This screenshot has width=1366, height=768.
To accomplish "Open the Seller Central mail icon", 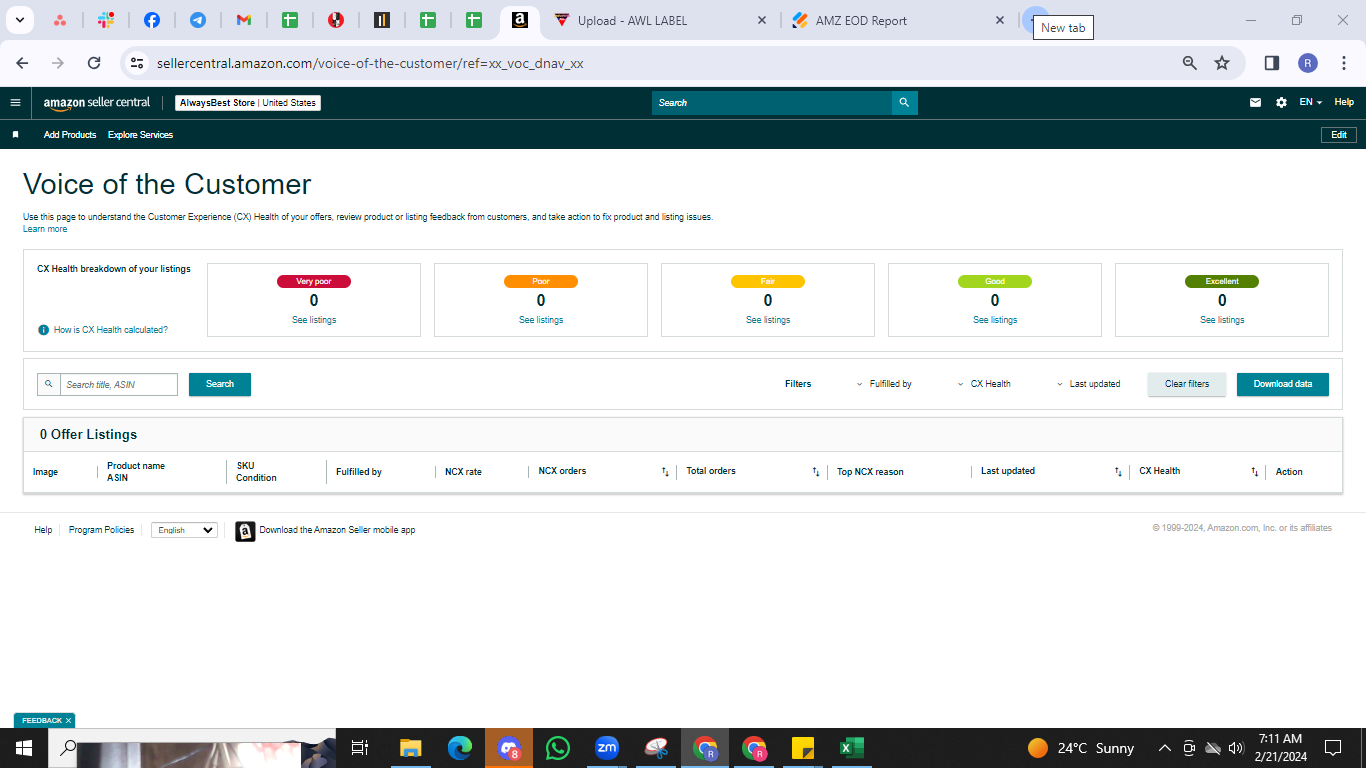I will pos(1256,102).
